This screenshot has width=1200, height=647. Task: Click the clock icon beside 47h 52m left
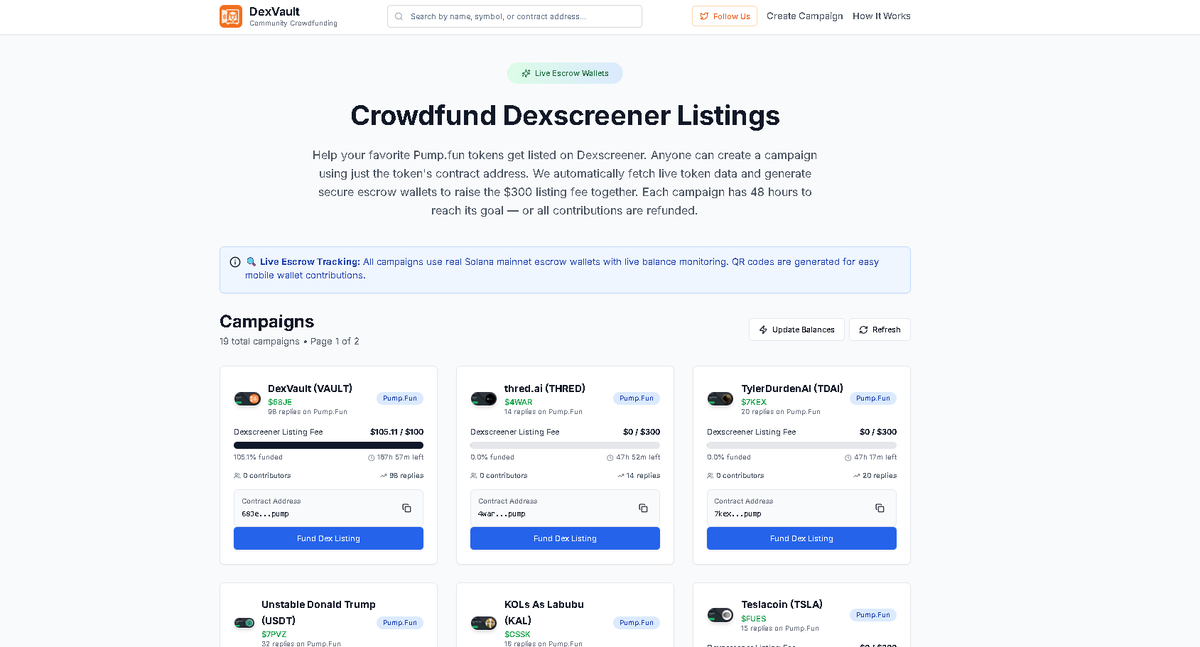pos(610,457)
